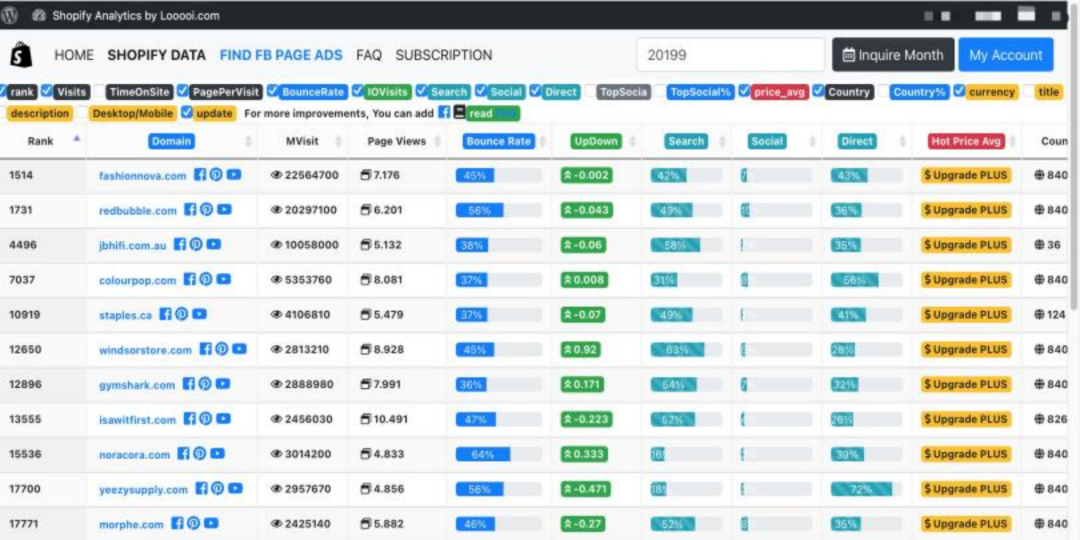Click the WordPress logo icon
This screenshot has height=540, width=1080.
(9, 14)
